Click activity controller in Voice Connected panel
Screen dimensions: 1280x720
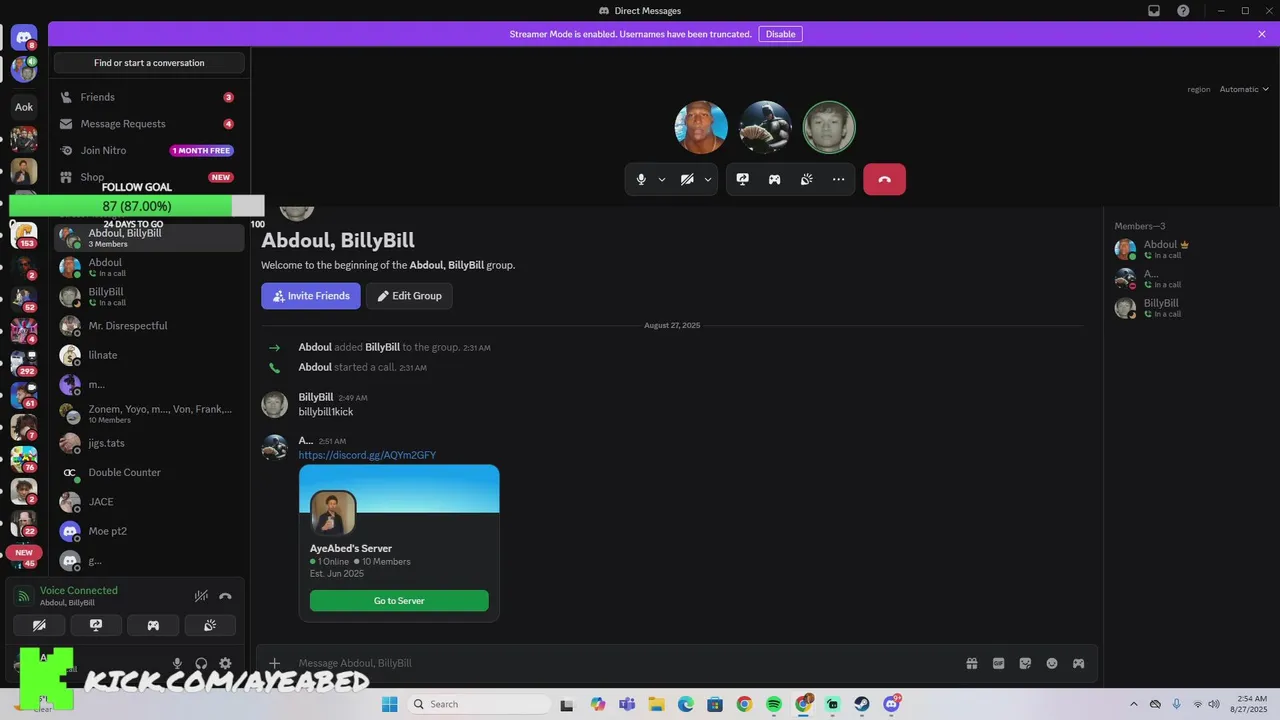pos(153,625)
